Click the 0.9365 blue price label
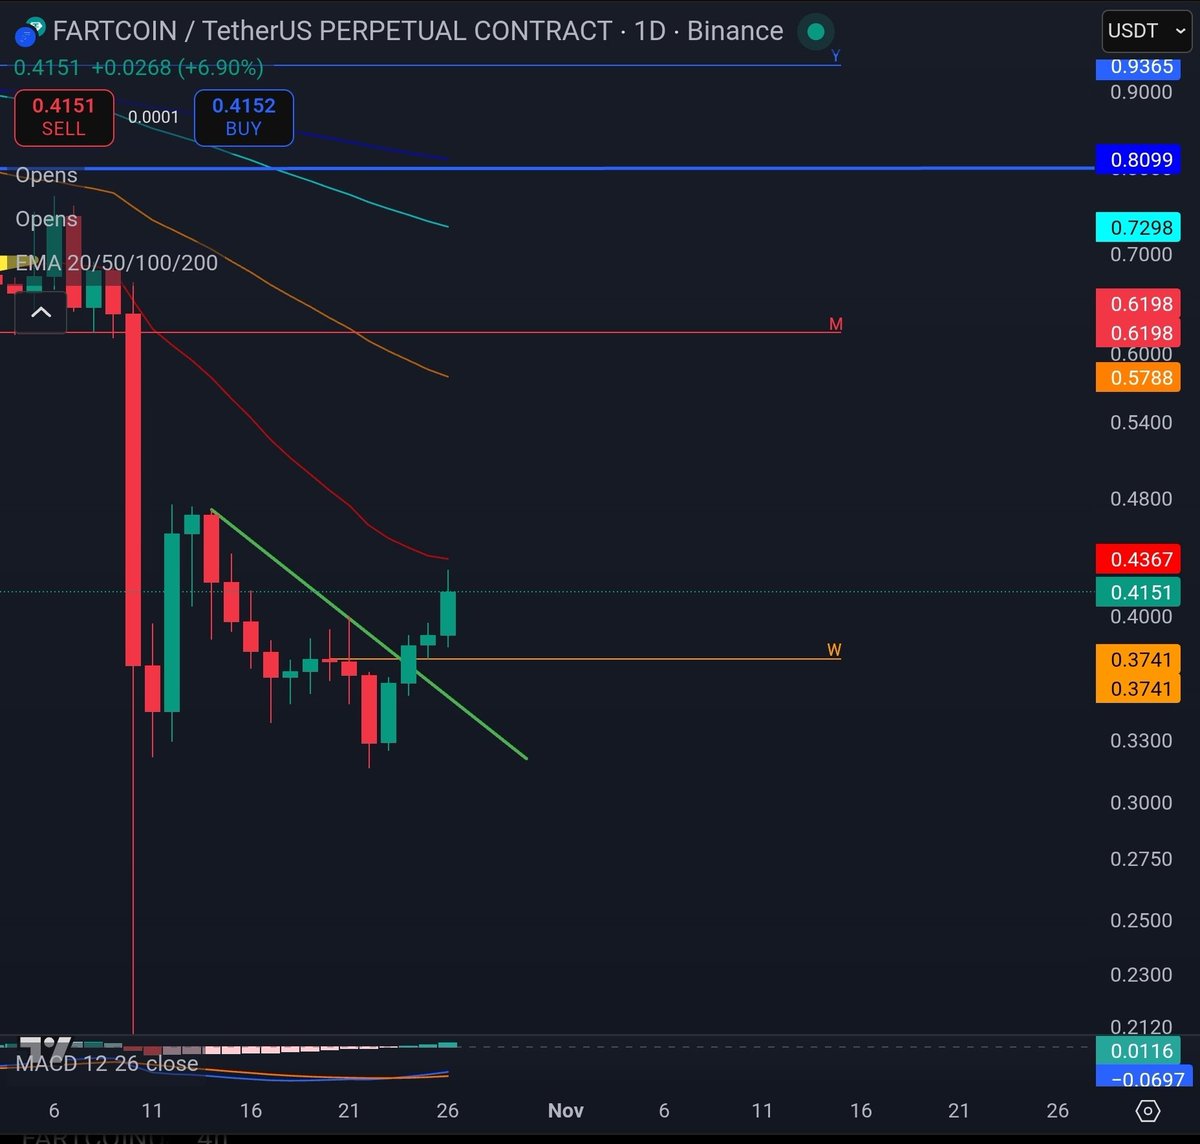Screen dimensions: 1200x1144 tap(1138, 68)
